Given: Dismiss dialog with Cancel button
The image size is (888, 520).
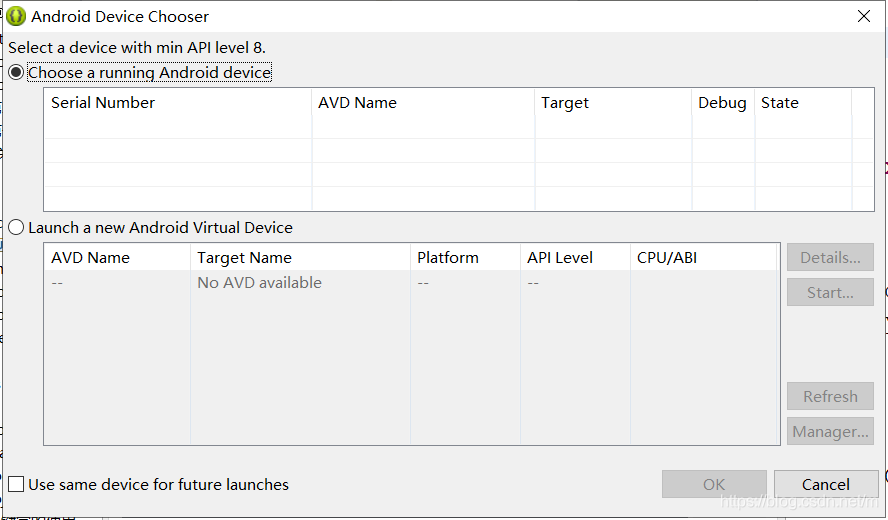Looking at the screenshot, I should (x=826, y=484).
